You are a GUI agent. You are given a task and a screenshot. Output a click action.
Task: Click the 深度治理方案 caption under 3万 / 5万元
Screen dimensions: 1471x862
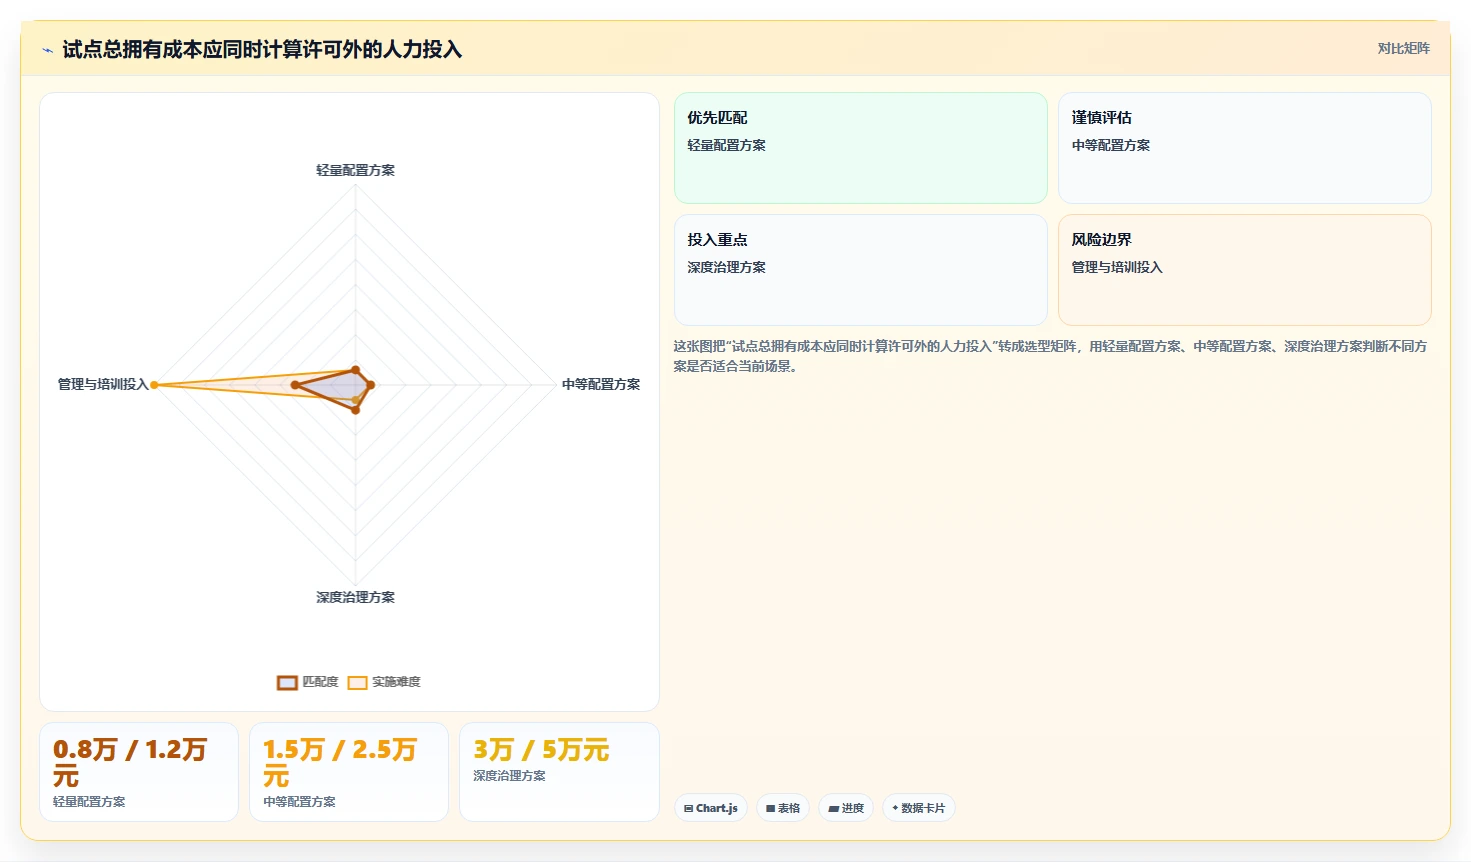click(509, 776)
